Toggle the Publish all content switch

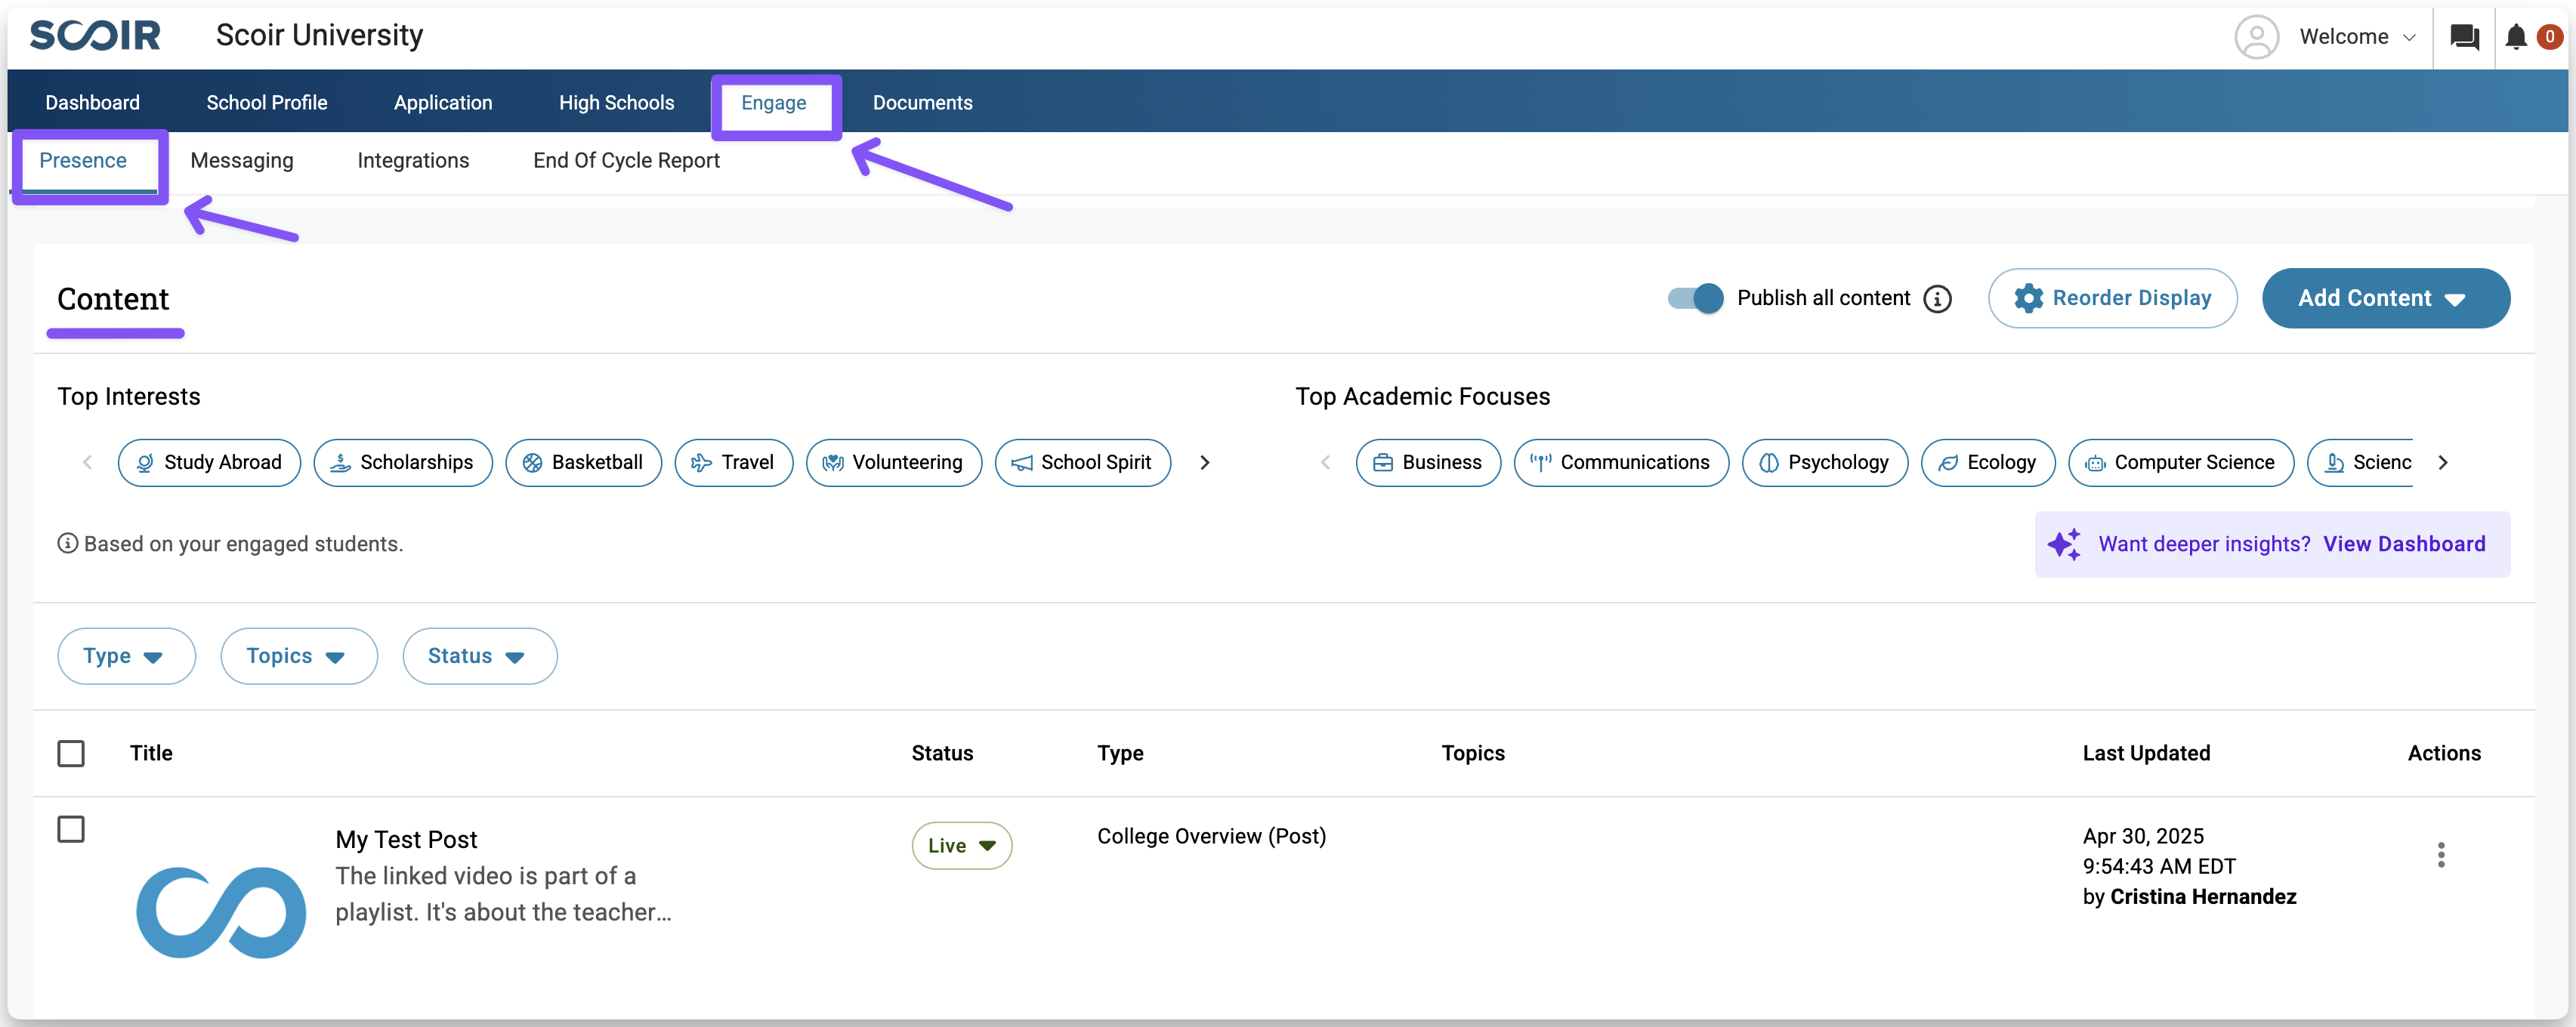point(1695,298)
